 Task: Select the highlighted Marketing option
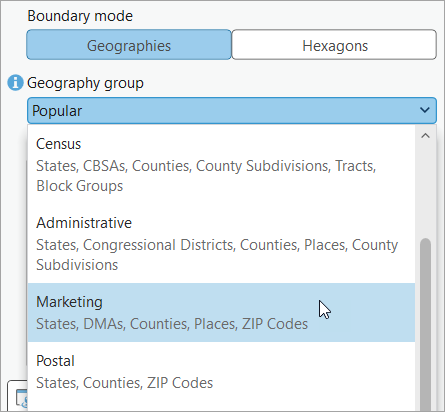coord(221,313)
